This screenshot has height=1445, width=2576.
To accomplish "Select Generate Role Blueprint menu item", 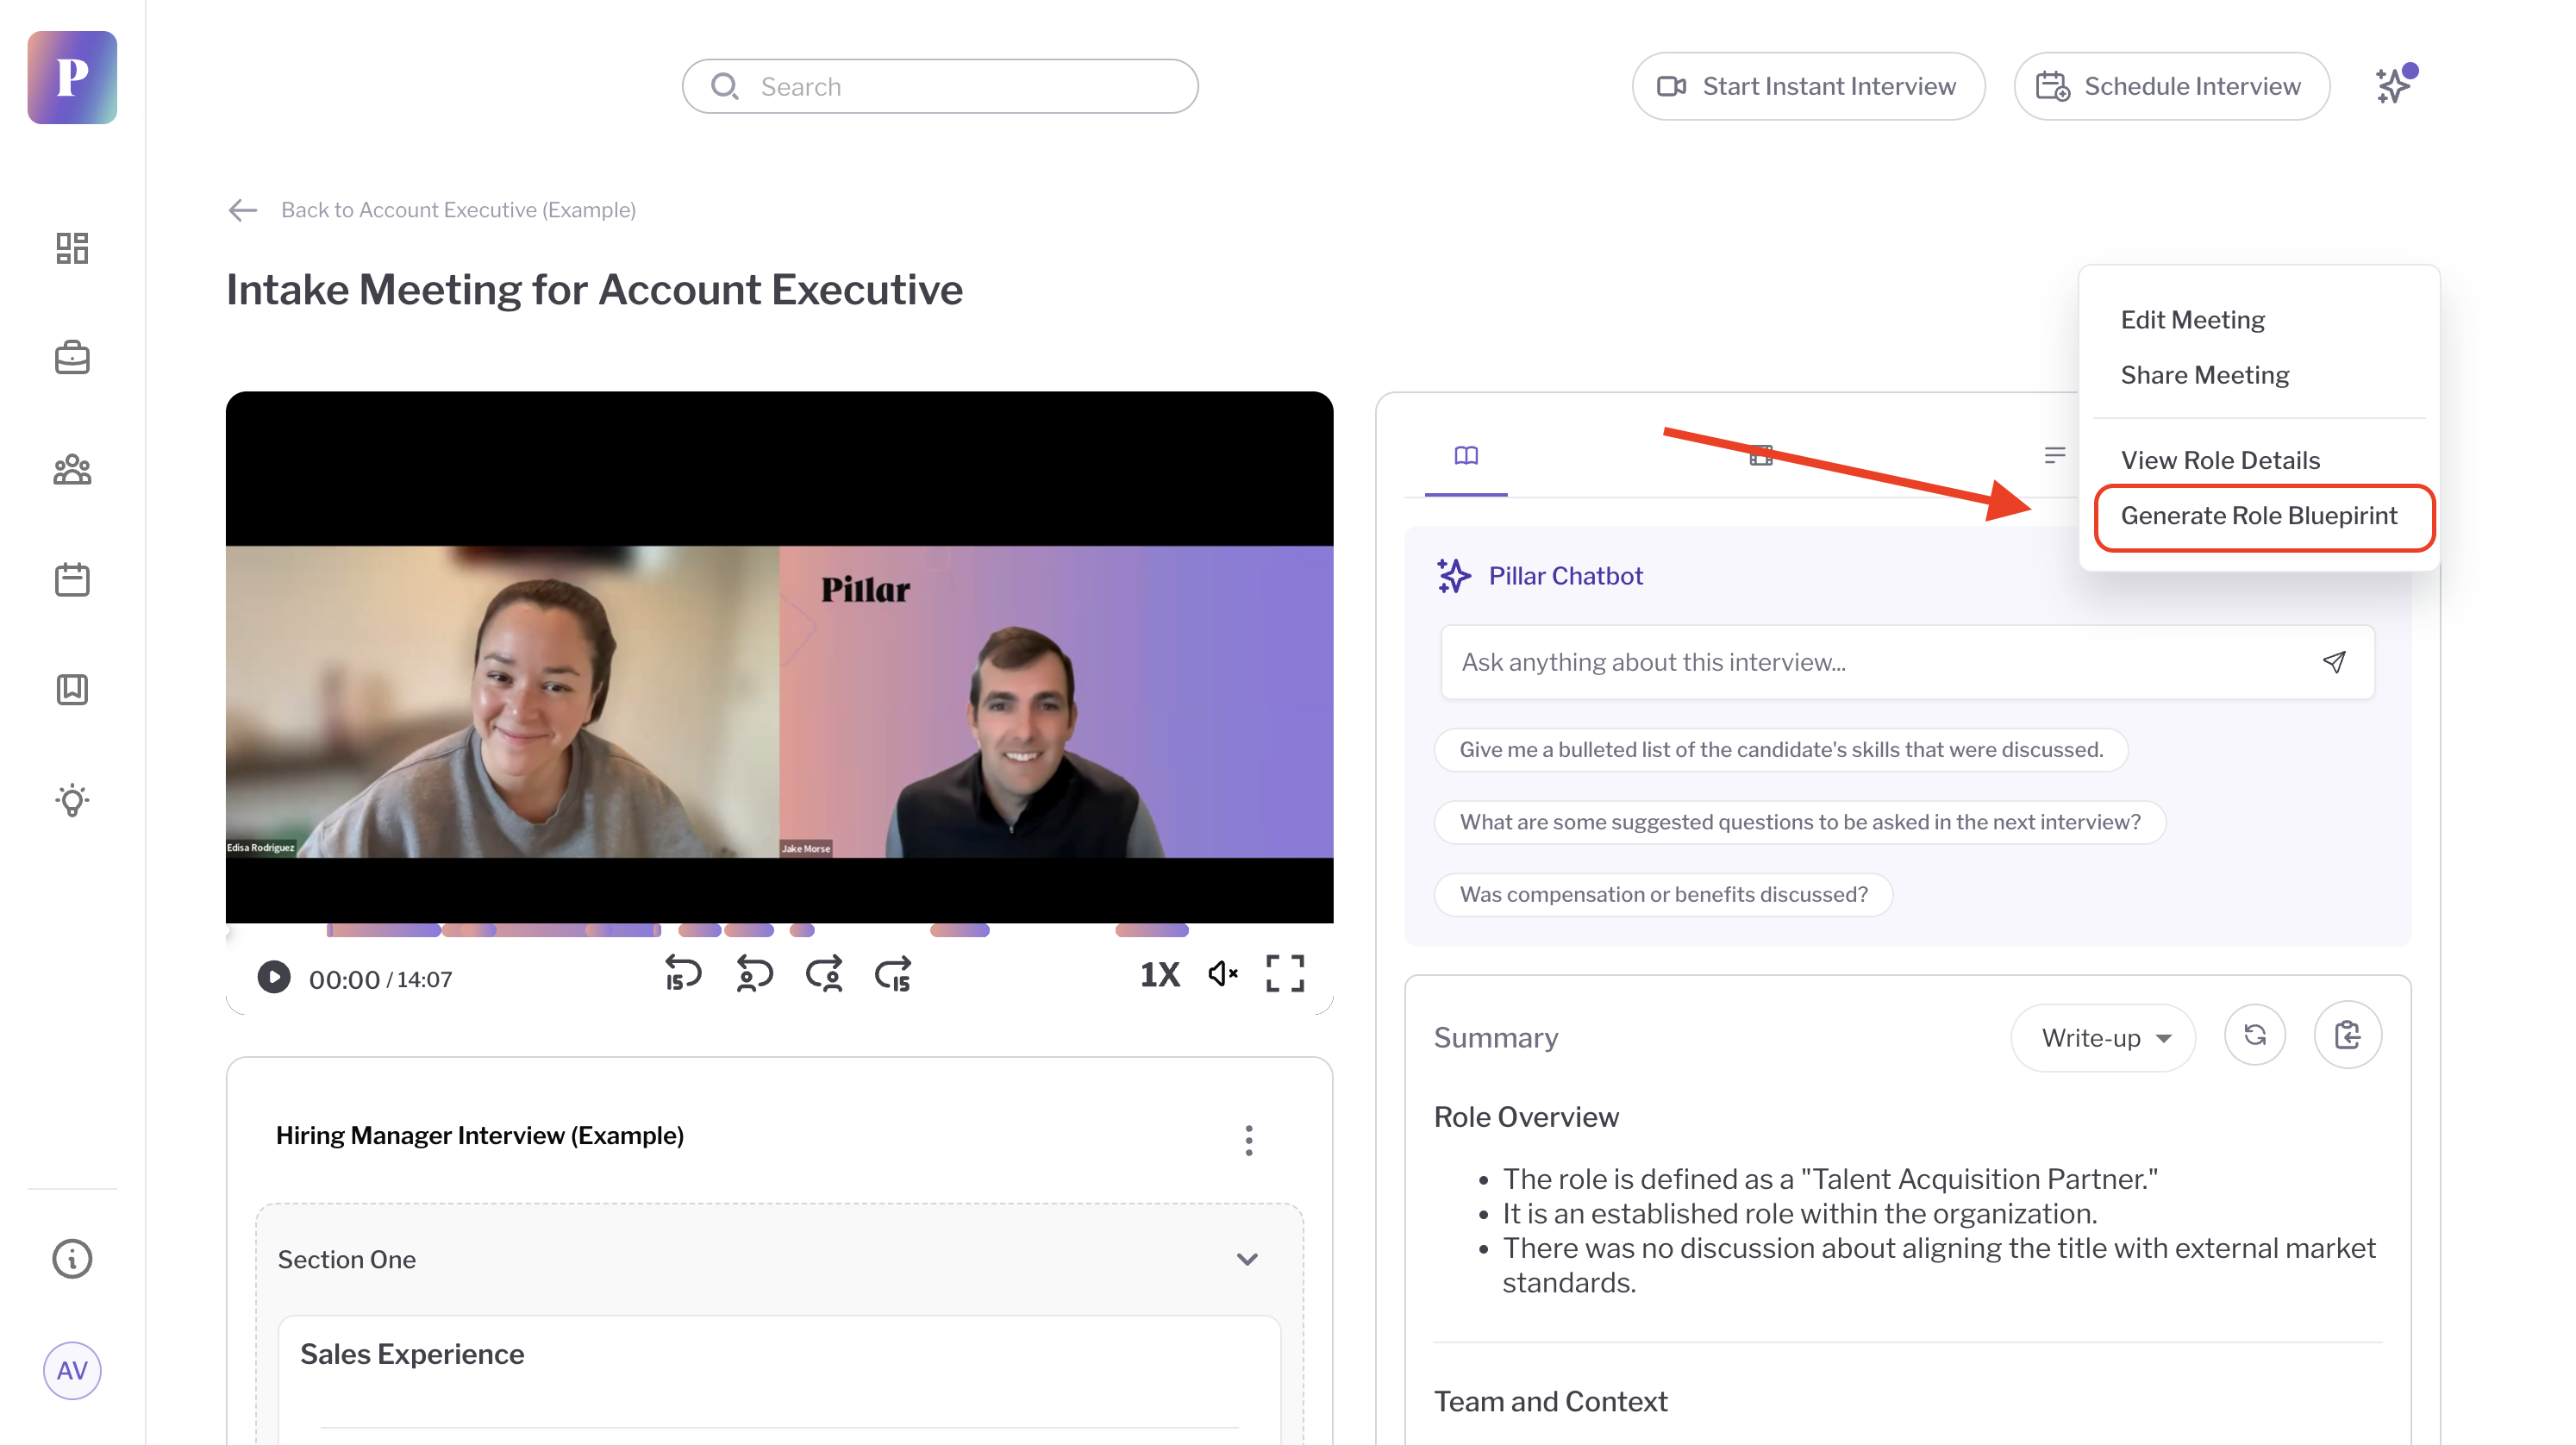I will (x=2259, y=516).
